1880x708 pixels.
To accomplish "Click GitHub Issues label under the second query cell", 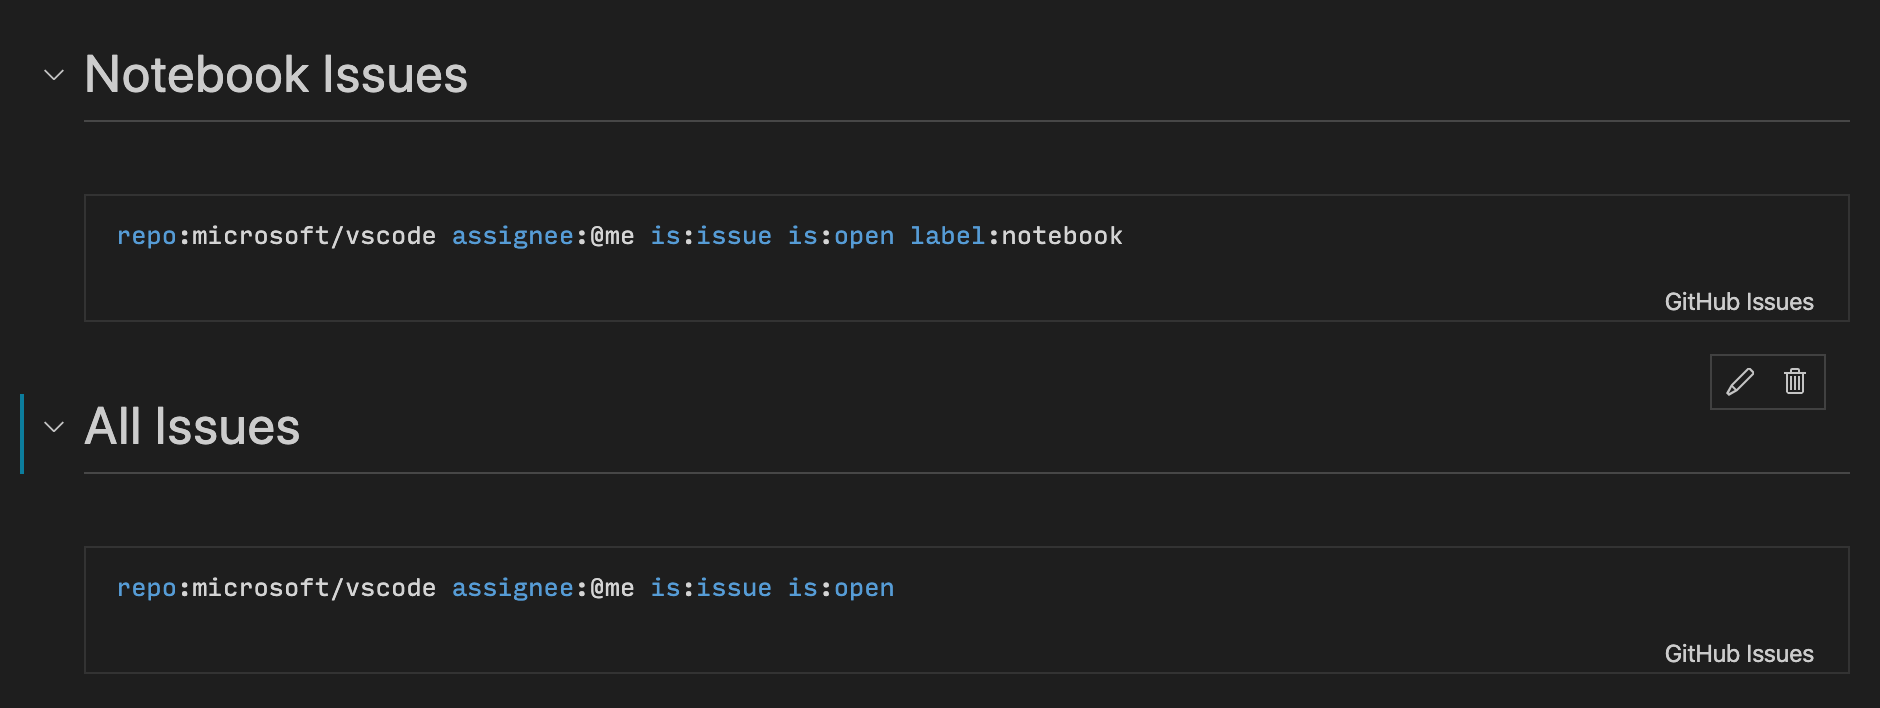I will pyautogui.click(x=1738, y=653).
